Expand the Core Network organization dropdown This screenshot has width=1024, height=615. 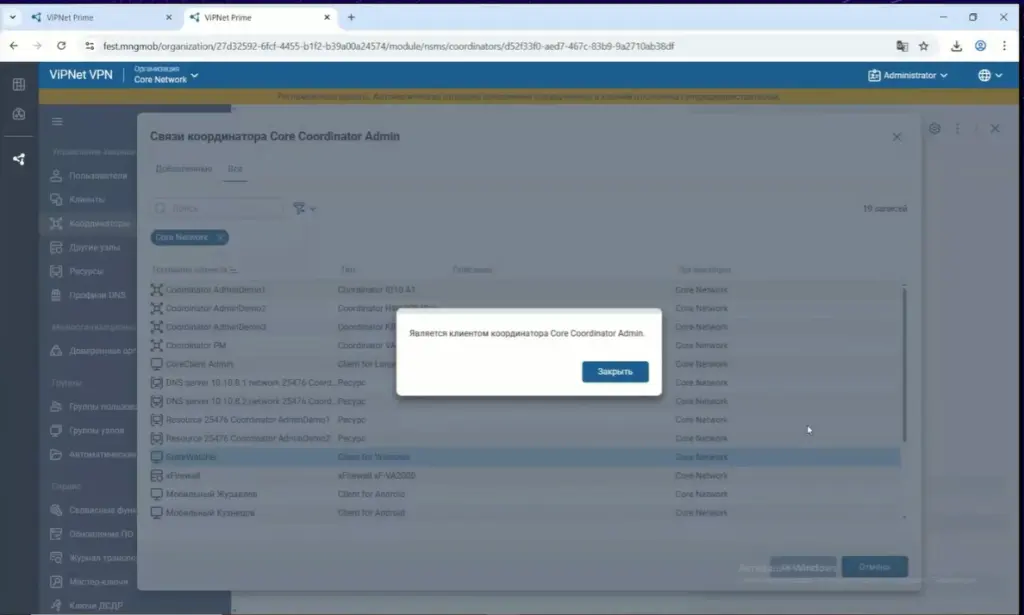[166, 75]
